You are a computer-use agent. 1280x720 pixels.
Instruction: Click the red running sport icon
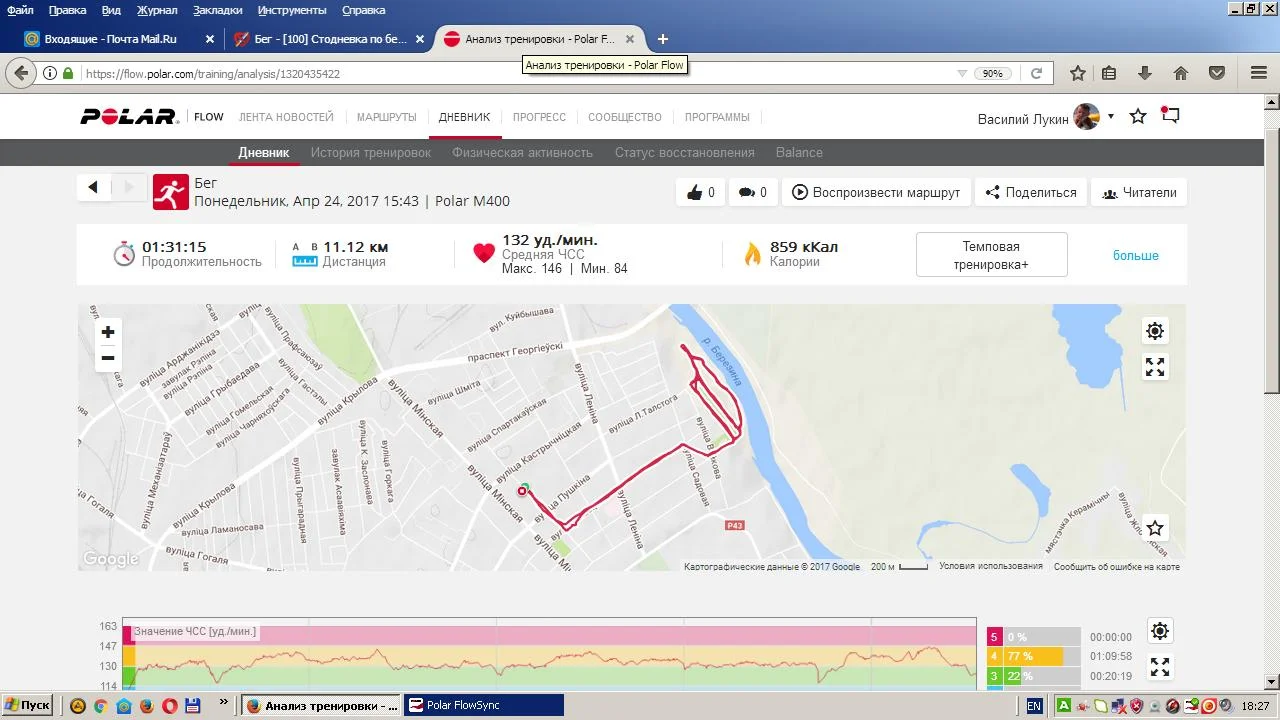click(171, 192)
